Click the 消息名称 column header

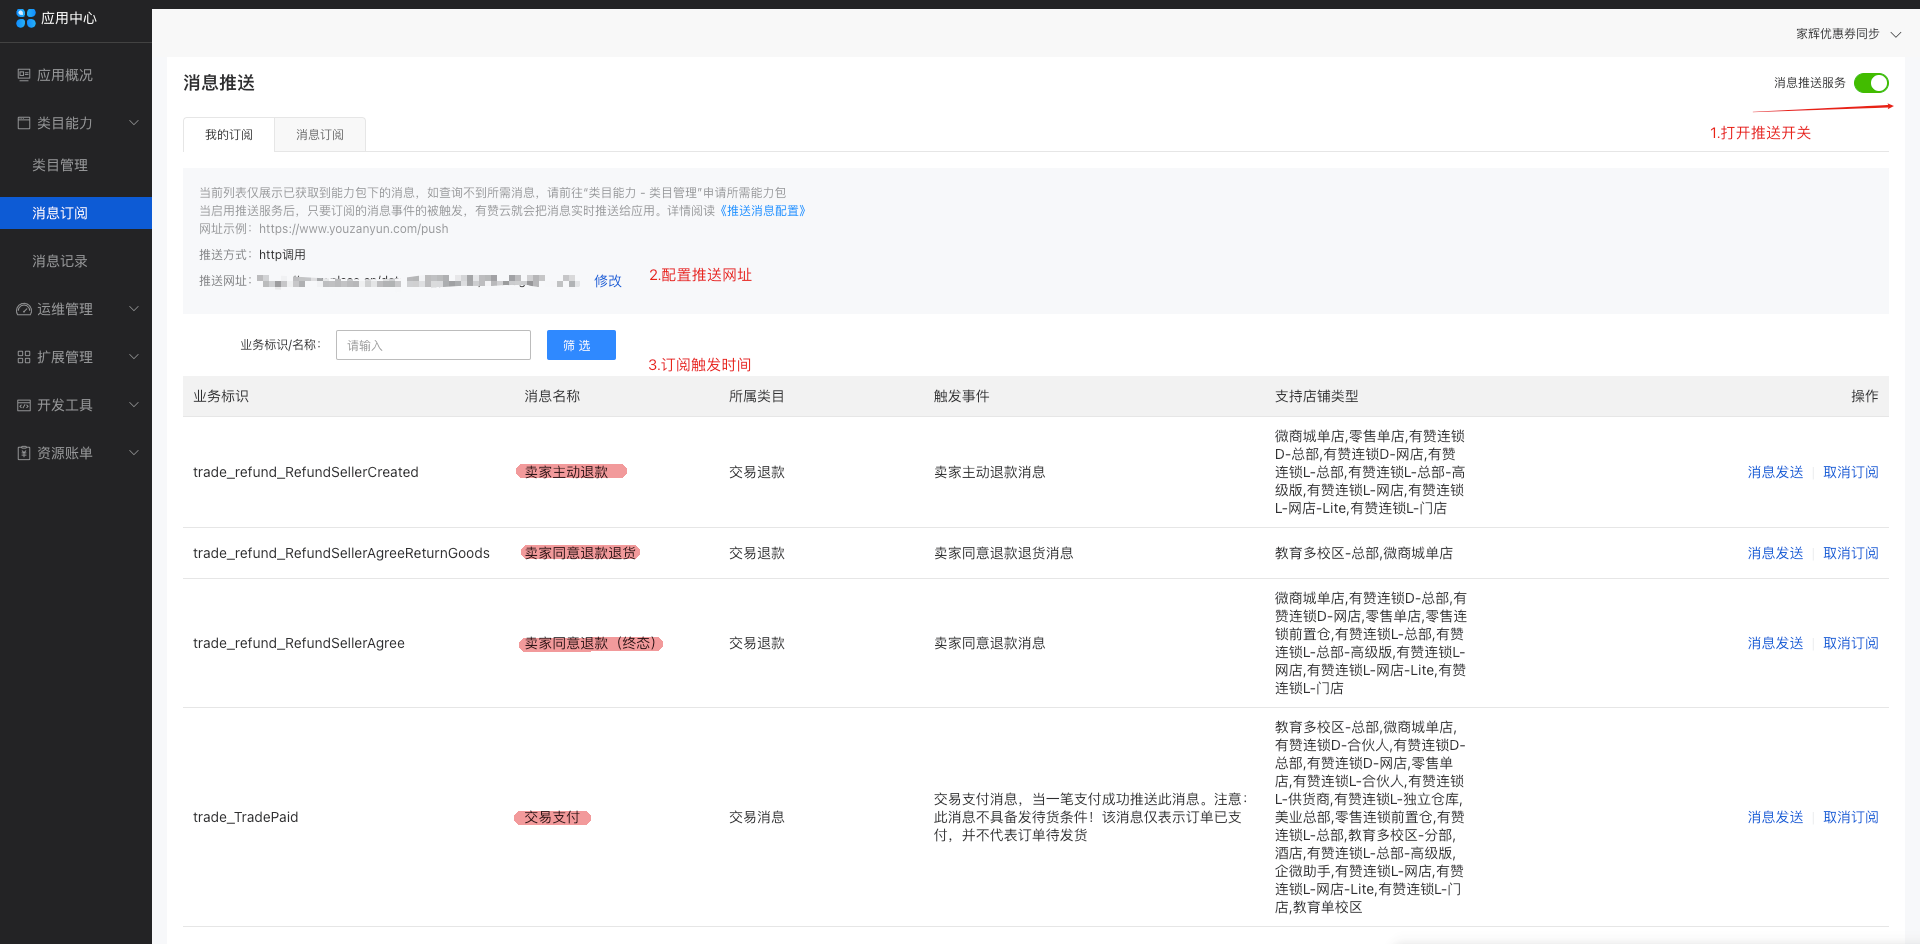[x=552, y=396]
